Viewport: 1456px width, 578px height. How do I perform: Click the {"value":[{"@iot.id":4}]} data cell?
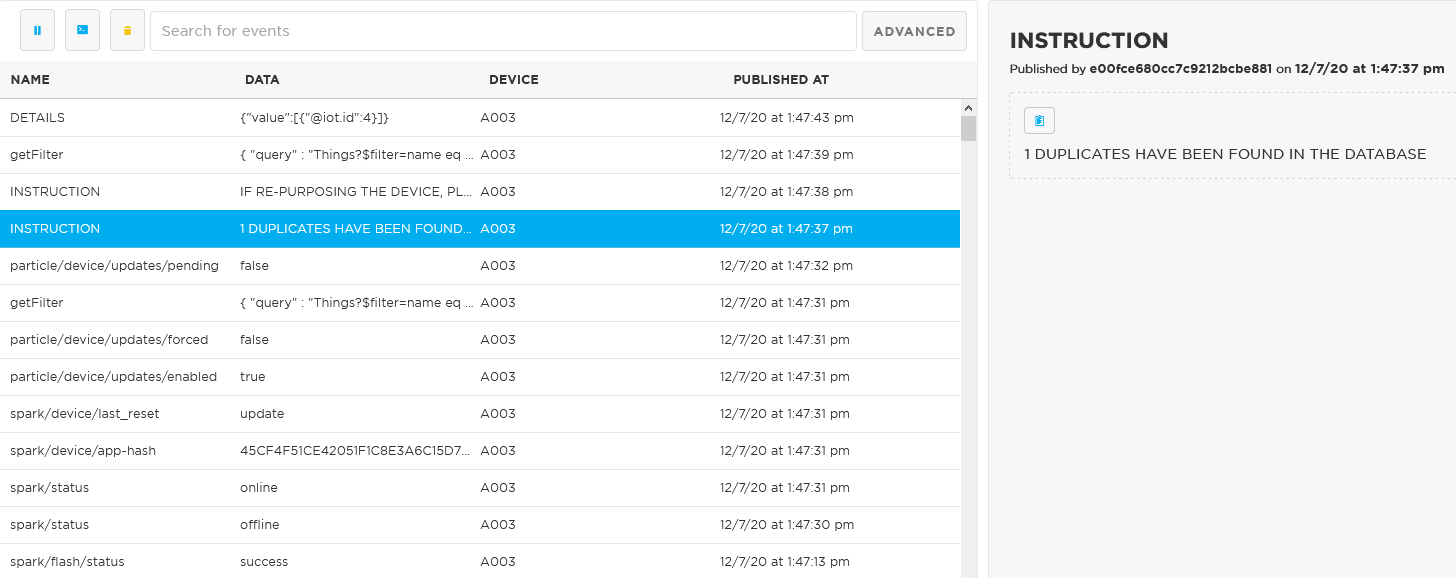point(314,118)
